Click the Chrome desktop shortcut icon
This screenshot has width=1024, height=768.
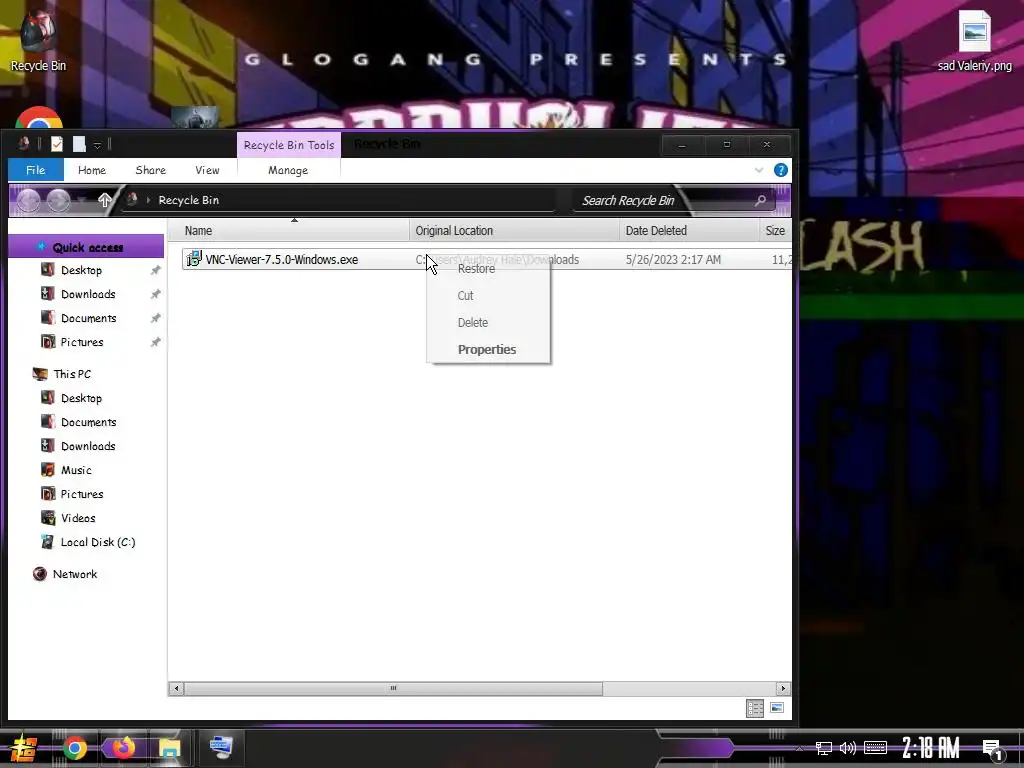coord(39,119)
